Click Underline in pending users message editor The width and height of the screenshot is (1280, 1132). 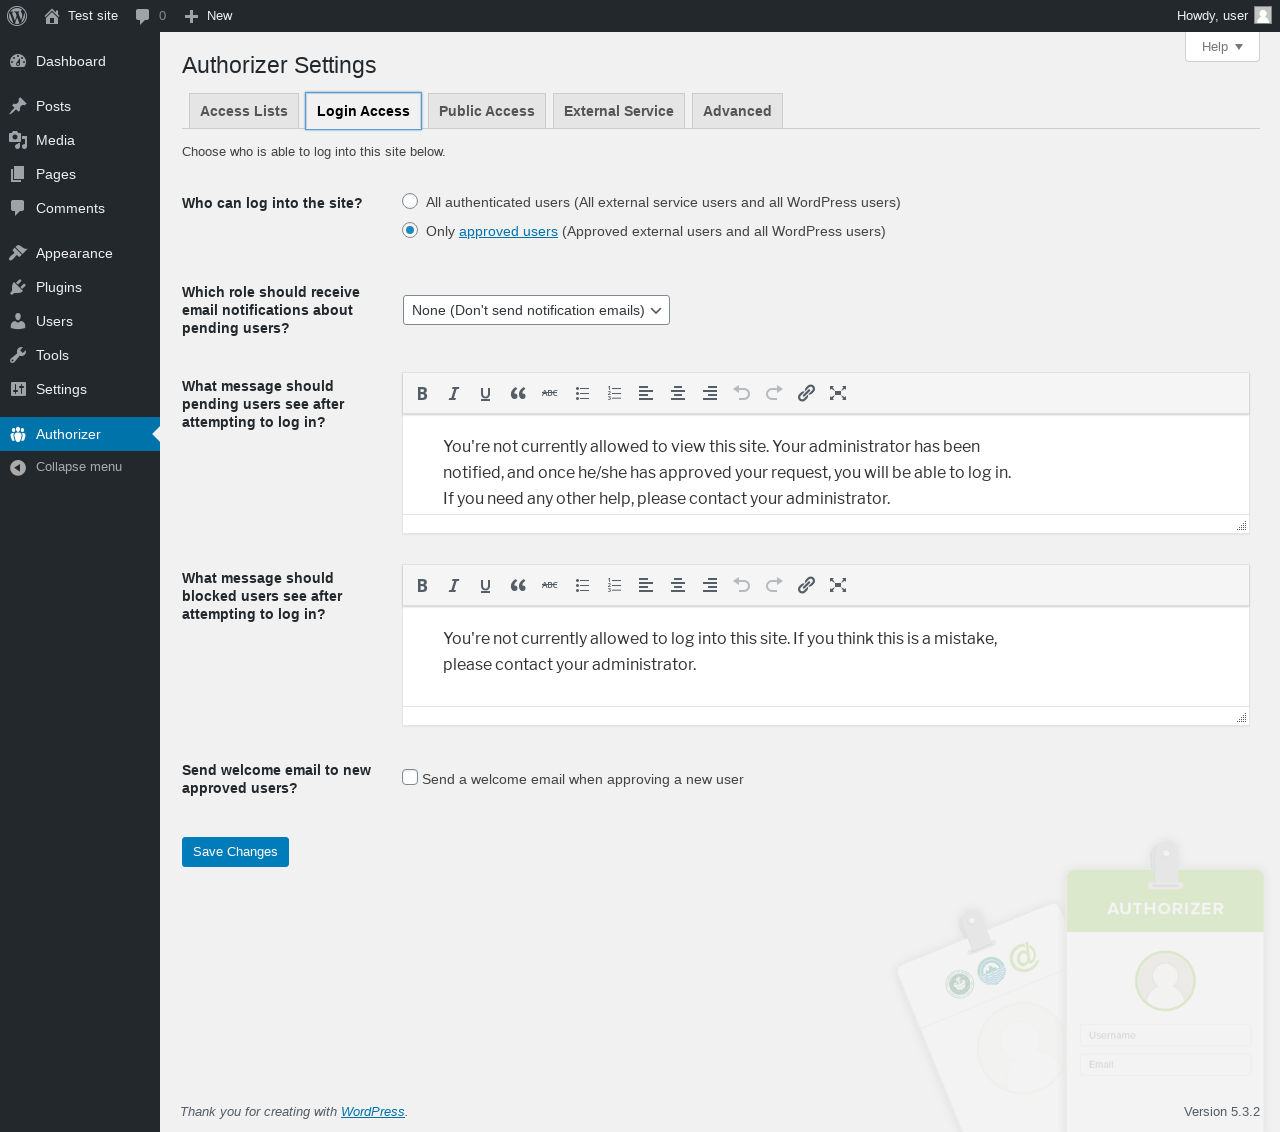tap(486, 393)
